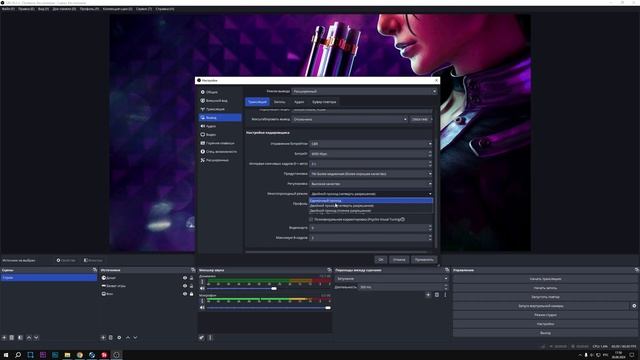The image size is (640, 360).
Task: Open scene filters icon in Сцены panel
Action: pos(20,338)
